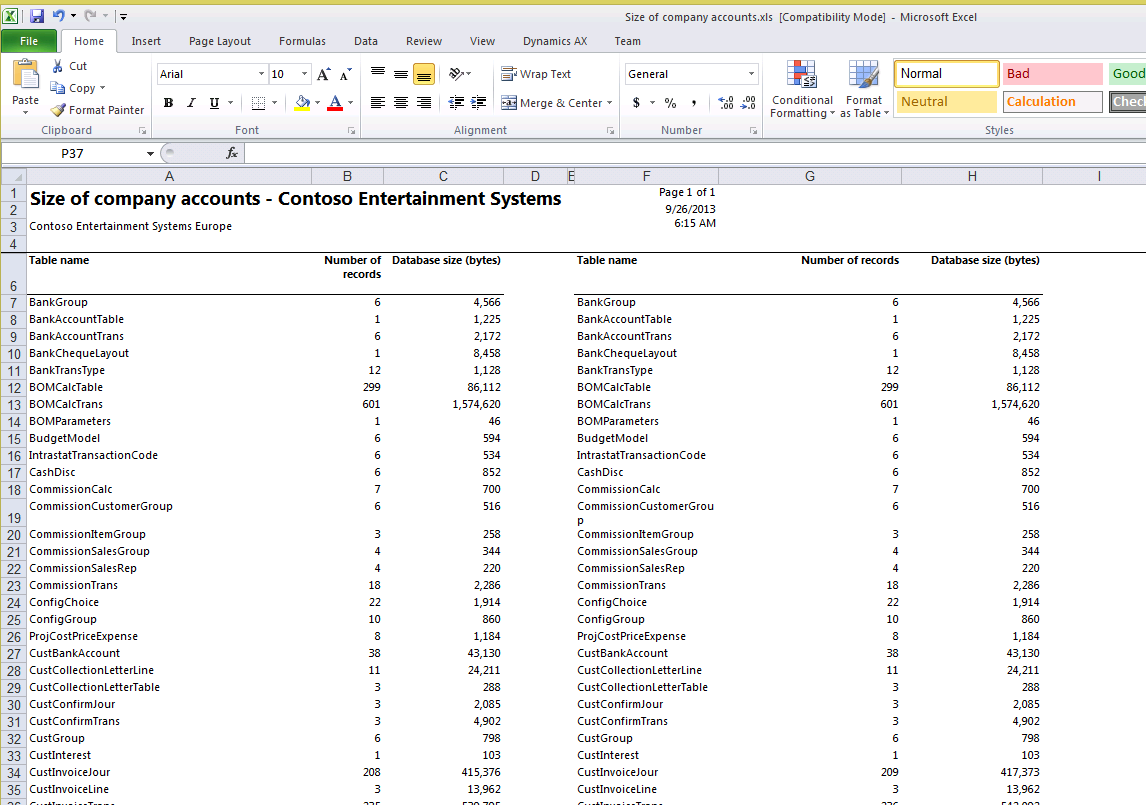This screenshot has width=1146, height=805.
Task: Click the Insert Function fx icon
Action: [x=232, y=153]
